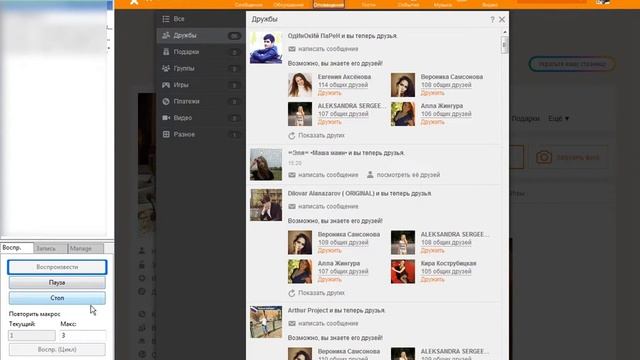Click Дружить under Кира Кострубицкая
640x360 pixels.
[432, 280]
